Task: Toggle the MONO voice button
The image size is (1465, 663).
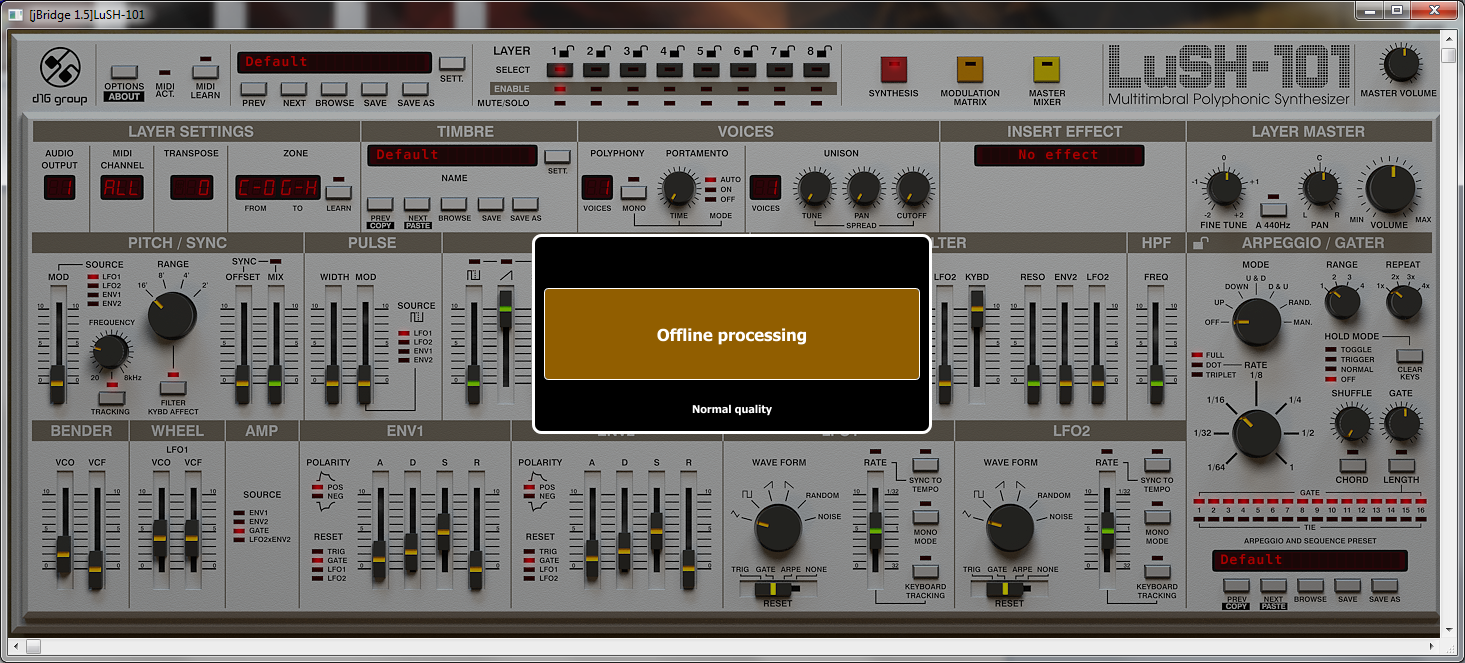Action: coord(633,192)
